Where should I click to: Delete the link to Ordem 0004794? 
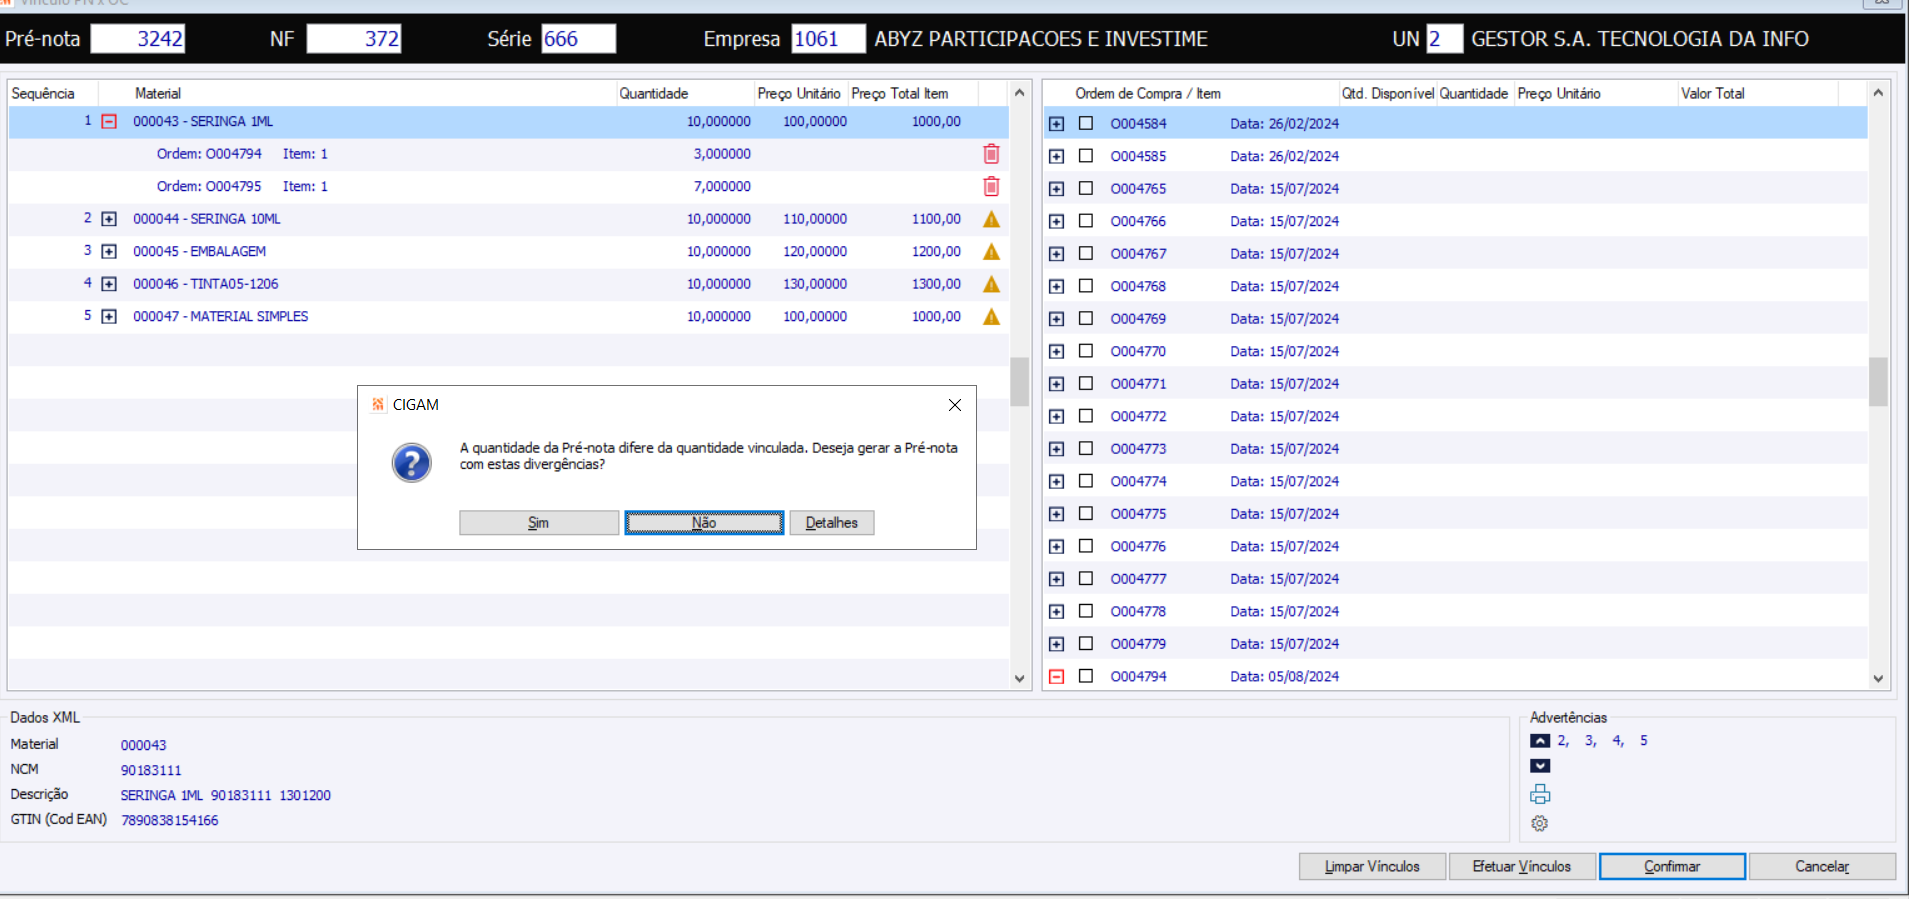[991, 154]
